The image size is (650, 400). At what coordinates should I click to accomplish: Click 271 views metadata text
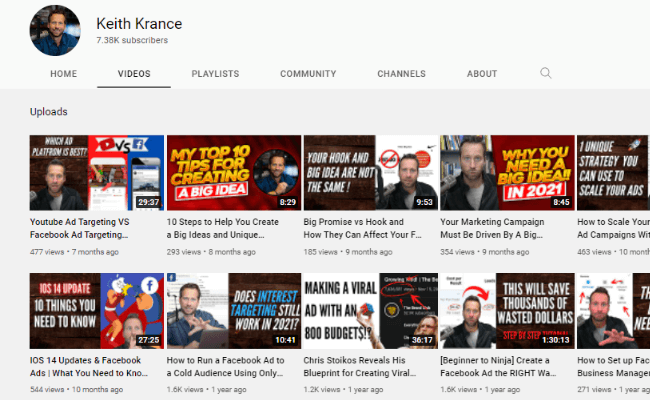click(614, 390)
